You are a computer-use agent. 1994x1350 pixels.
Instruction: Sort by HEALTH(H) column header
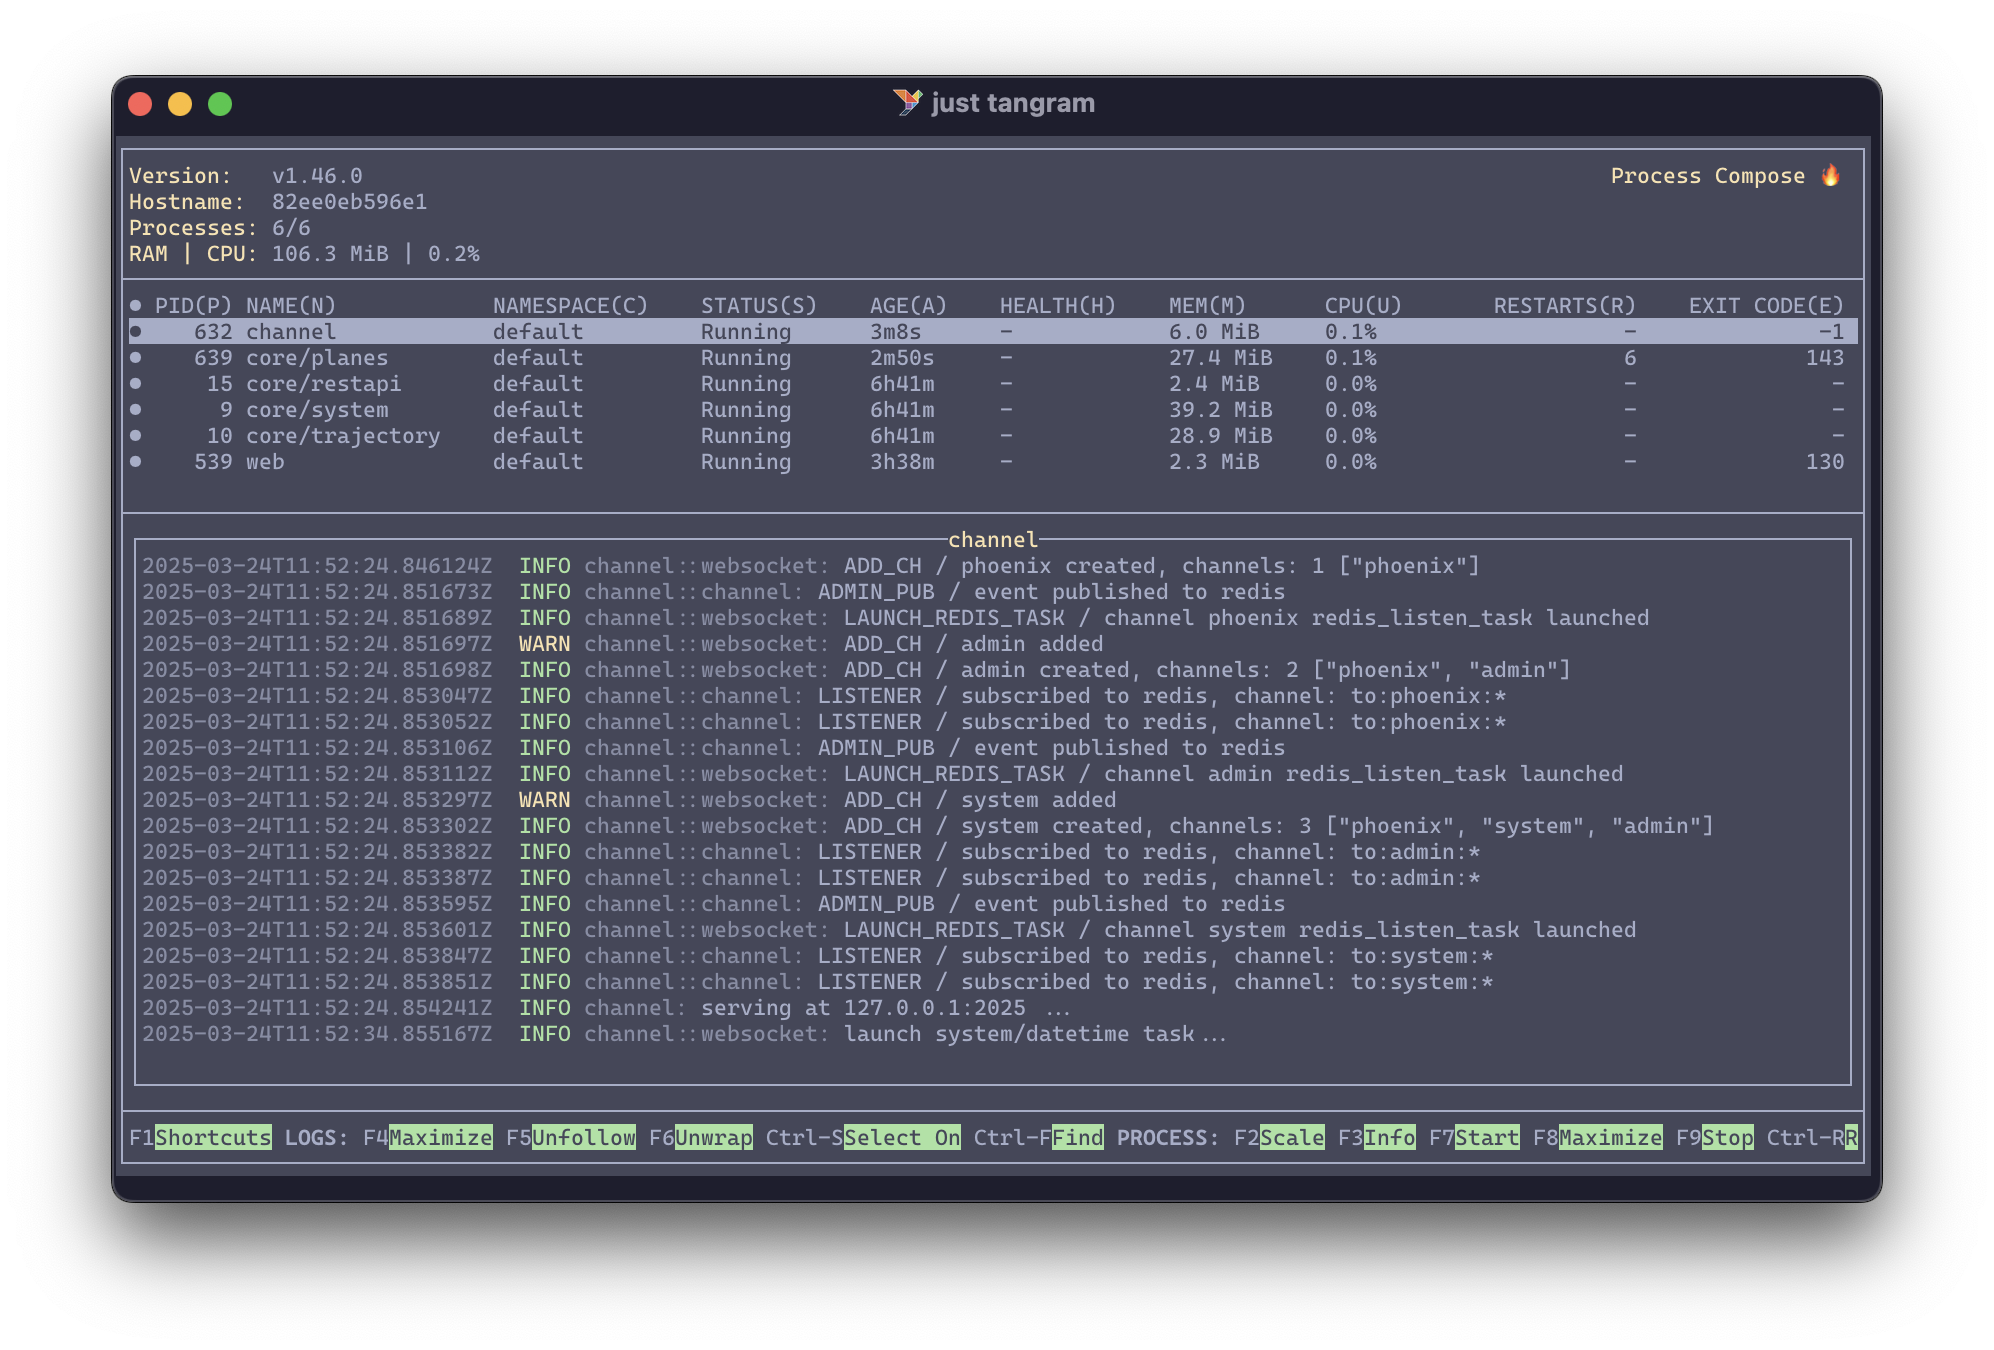(1058, 305)
